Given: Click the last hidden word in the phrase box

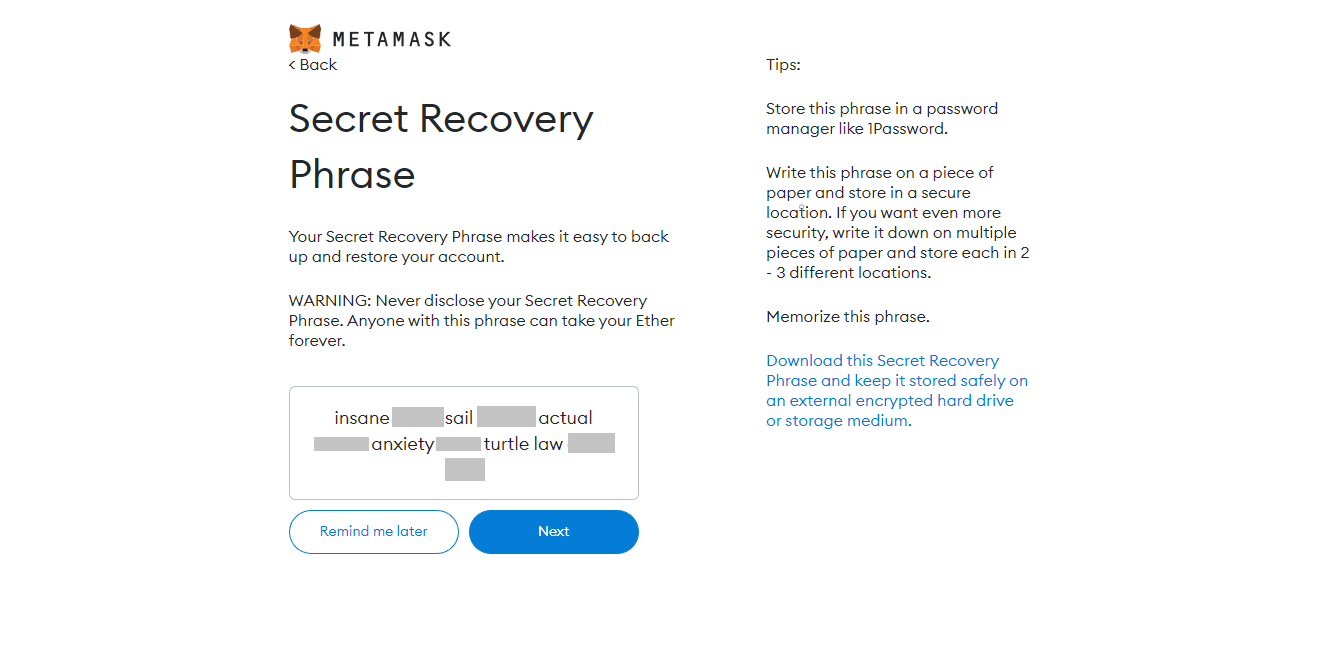Looking at the screenshot, I should (464, 469).
